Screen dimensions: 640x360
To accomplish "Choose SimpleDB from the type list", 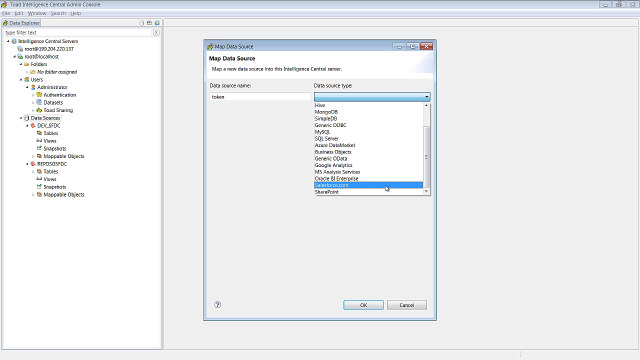I will (368, 118).
